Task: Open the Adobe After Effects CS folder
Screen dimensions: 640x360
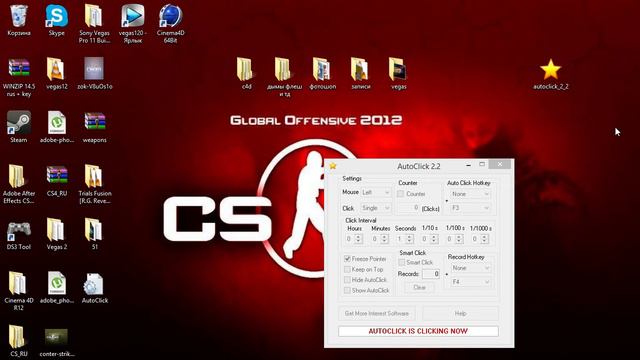Action: [19, 184]
